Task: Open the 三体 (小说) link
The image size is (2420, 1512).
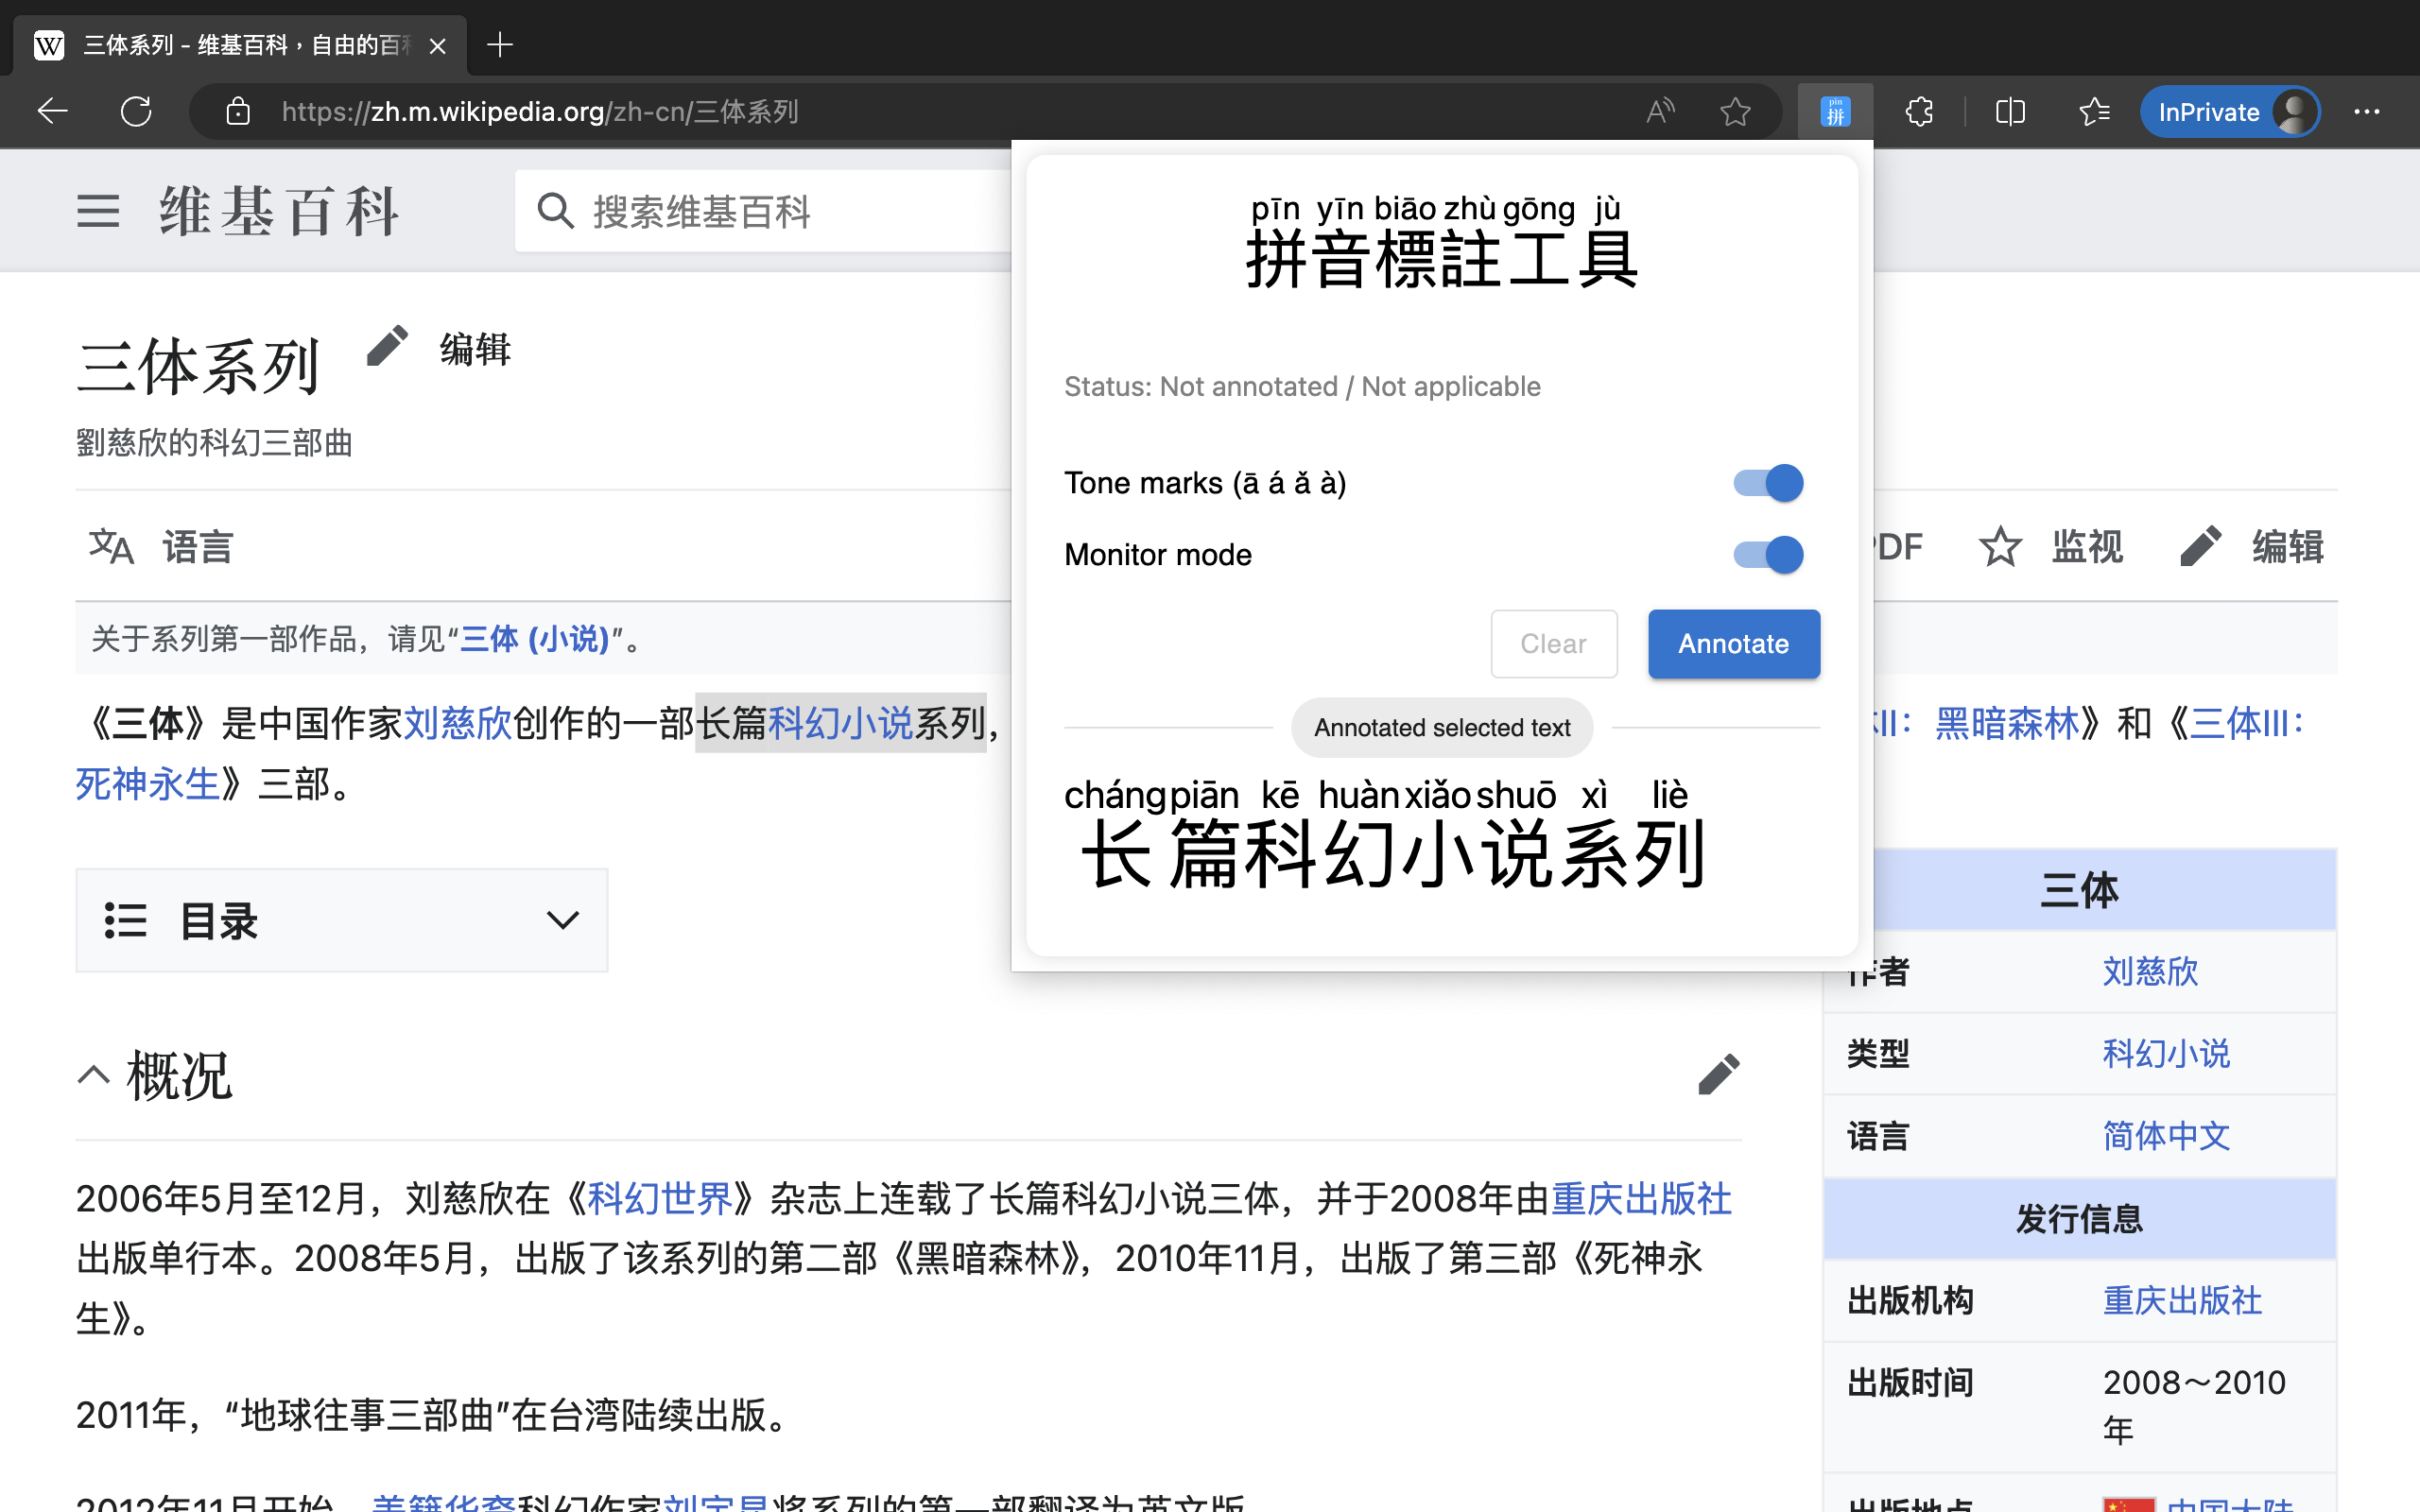Action: tap(534, 639)
